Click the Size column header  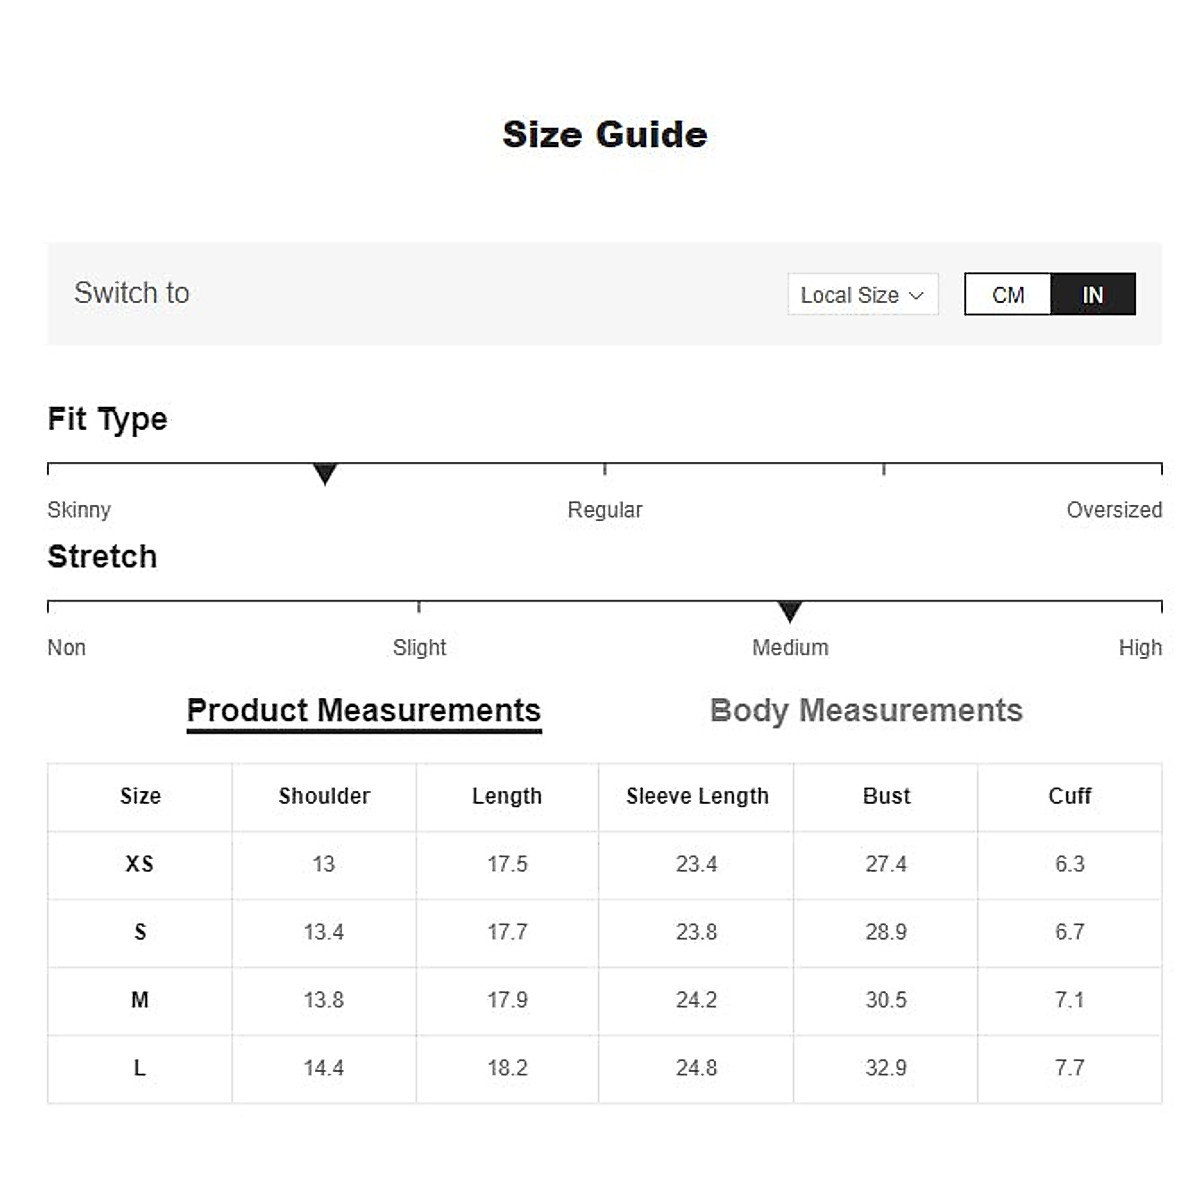[x=140, y=796]
